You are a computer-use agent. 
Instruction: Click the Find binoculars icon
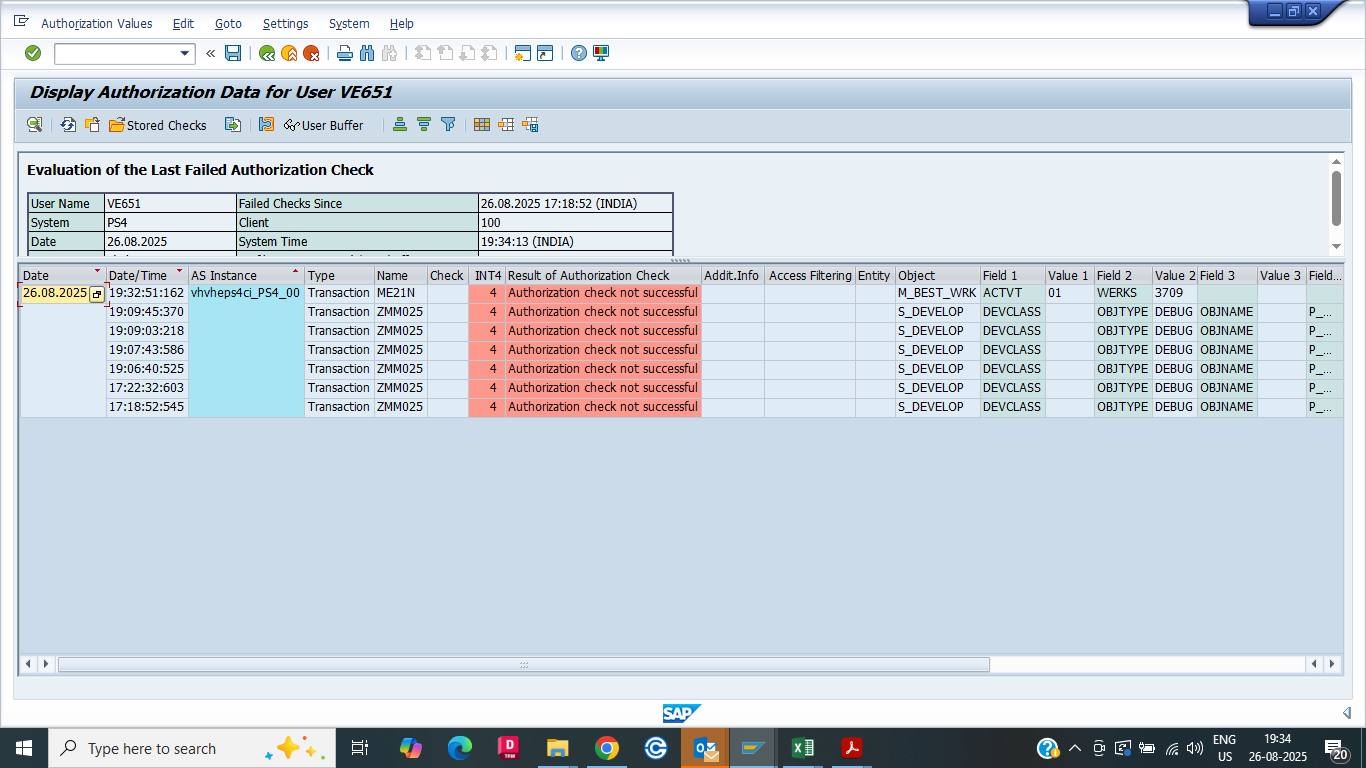pos(366,53)
